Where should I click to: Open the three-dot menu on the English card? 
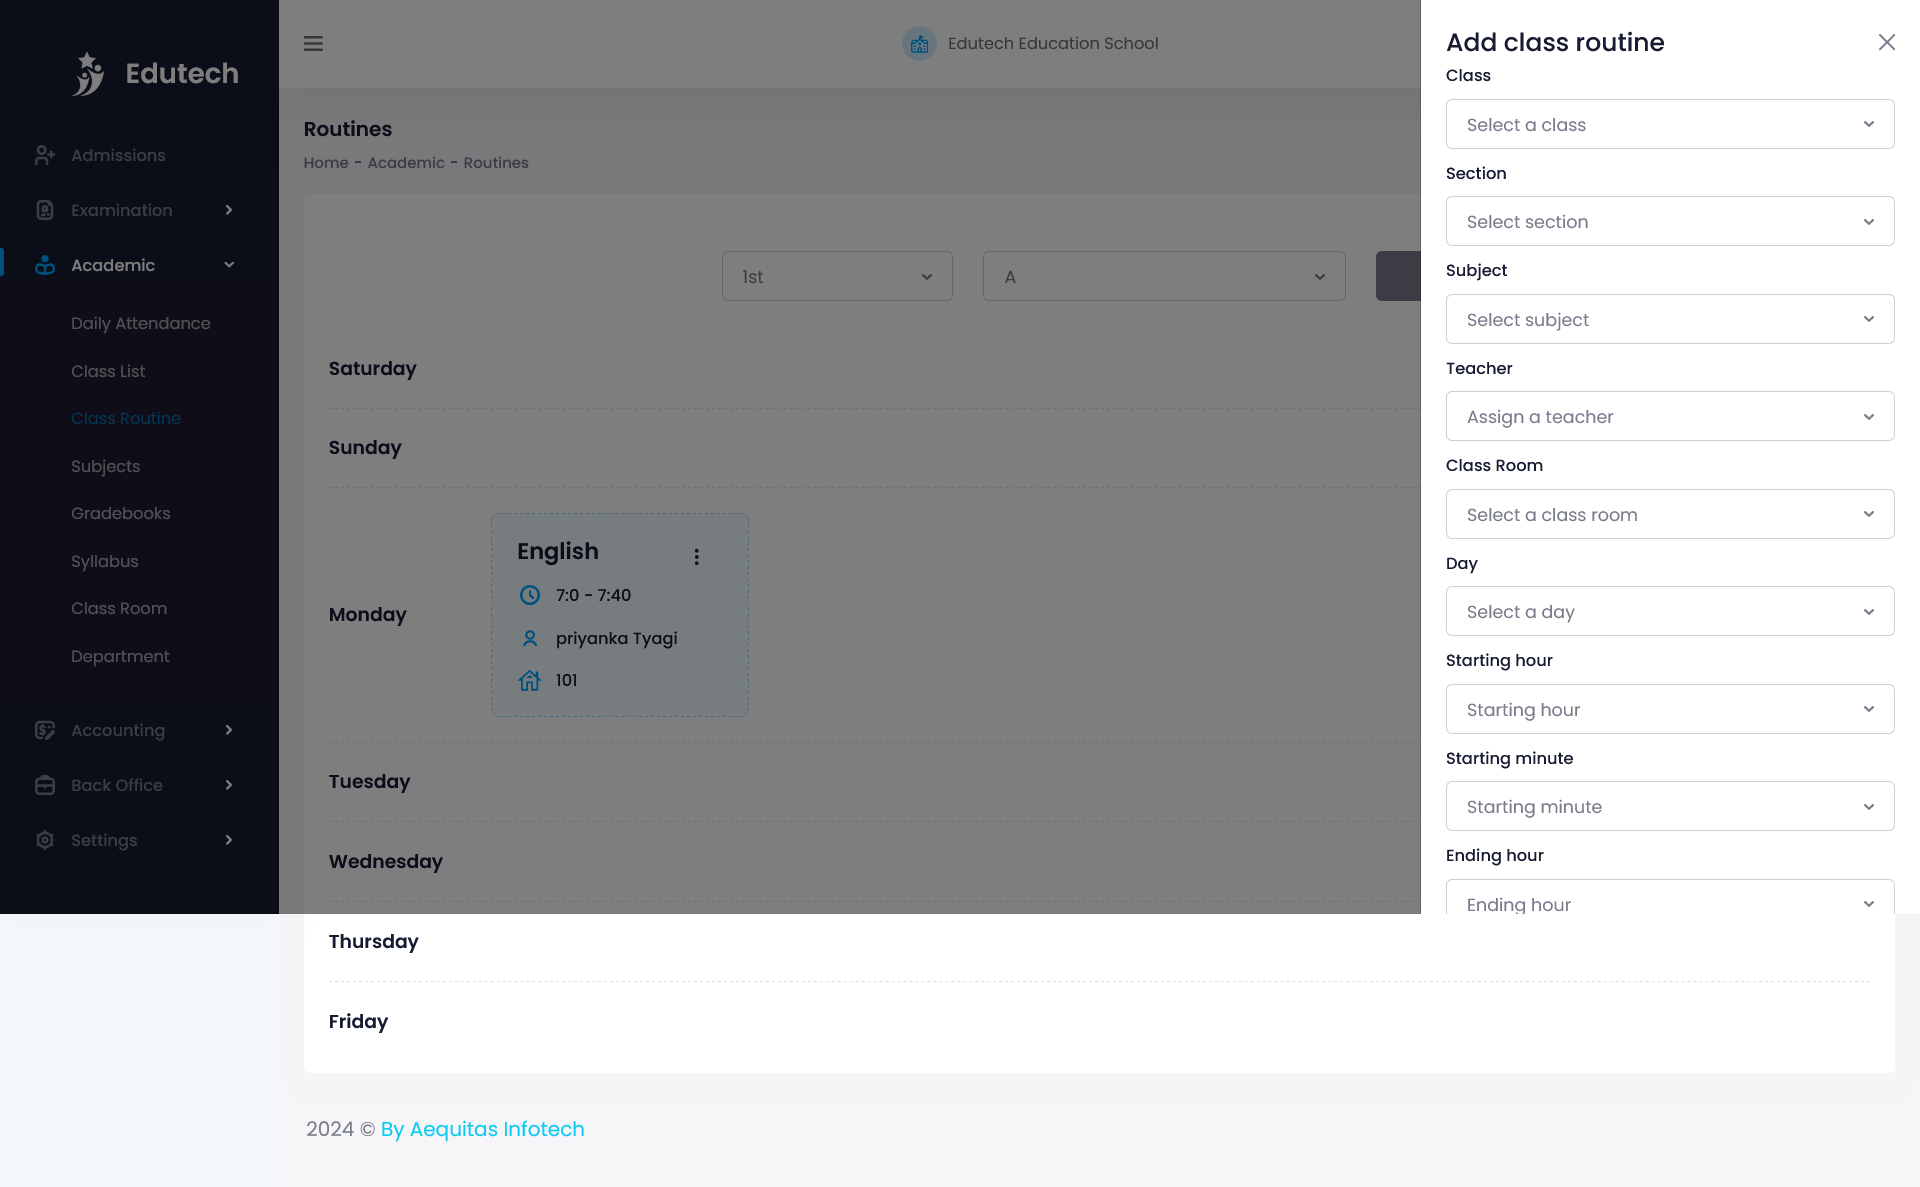coord(696,557)
